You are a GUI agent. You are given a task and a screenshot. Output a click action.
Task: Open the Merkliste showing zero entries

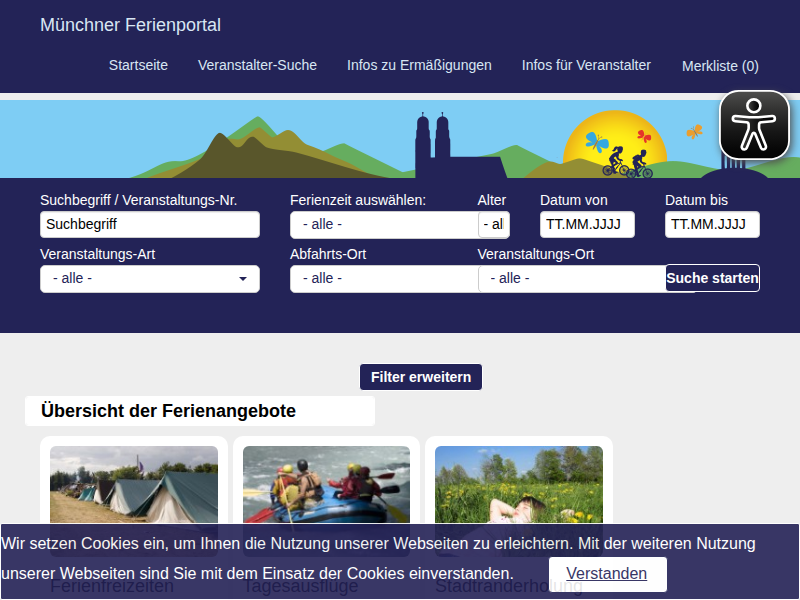click(719, 65)
